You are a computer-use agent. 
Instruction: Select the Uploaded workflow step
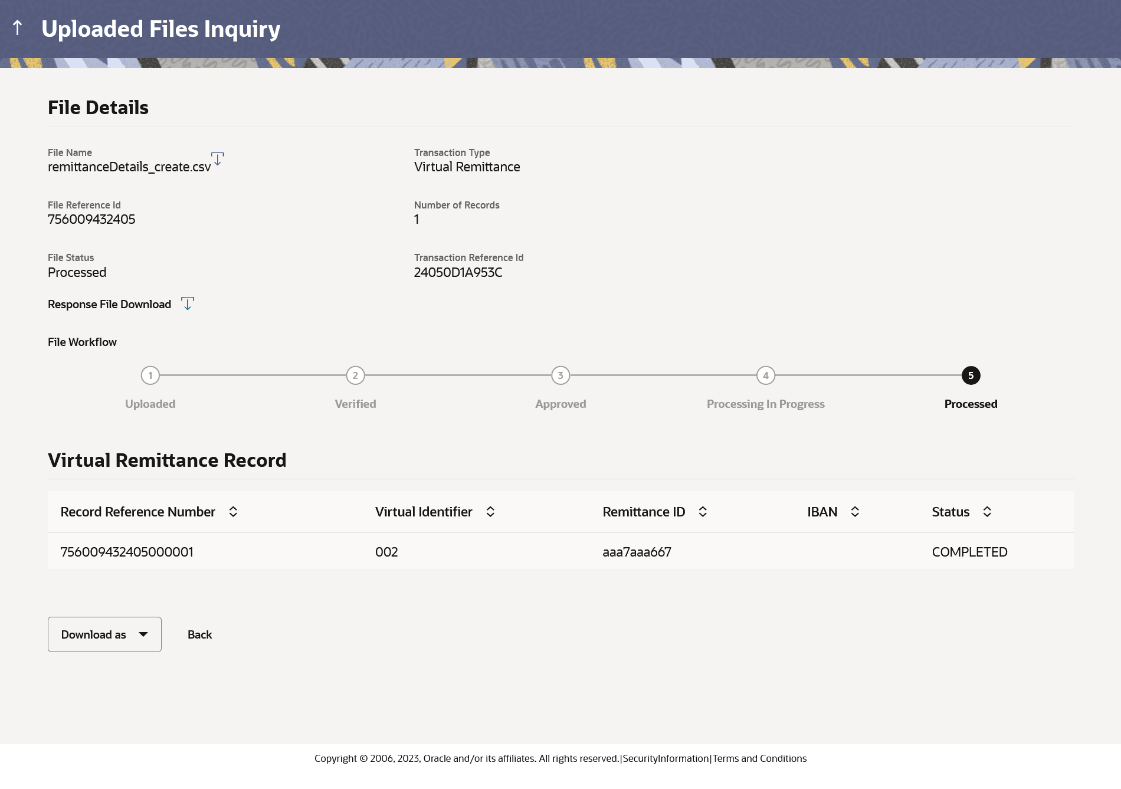(x=150, y=376)
